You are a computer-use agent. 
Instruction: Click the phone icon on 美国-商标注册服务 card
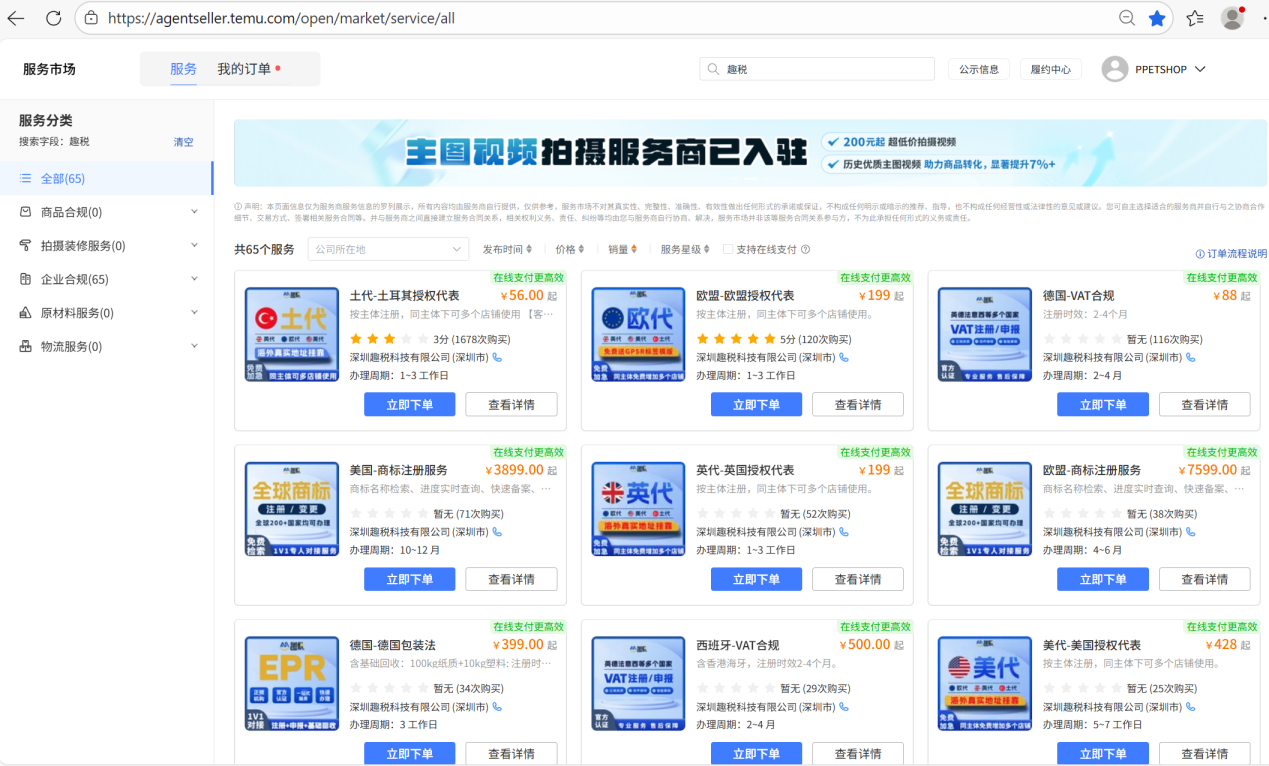pyautogui.click(x=497, y=532)
